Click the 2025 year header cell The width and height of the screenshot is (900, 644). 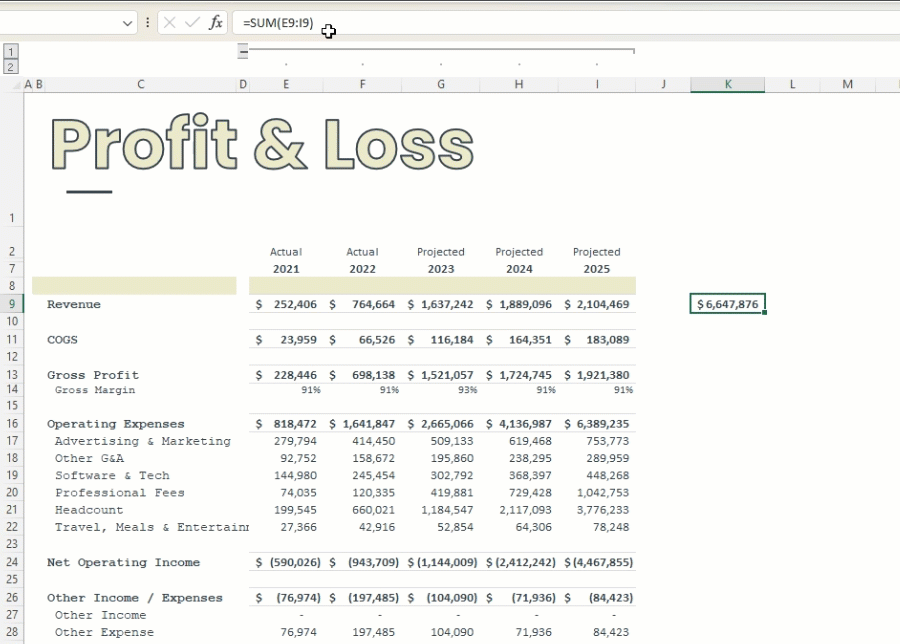(597, 269)
